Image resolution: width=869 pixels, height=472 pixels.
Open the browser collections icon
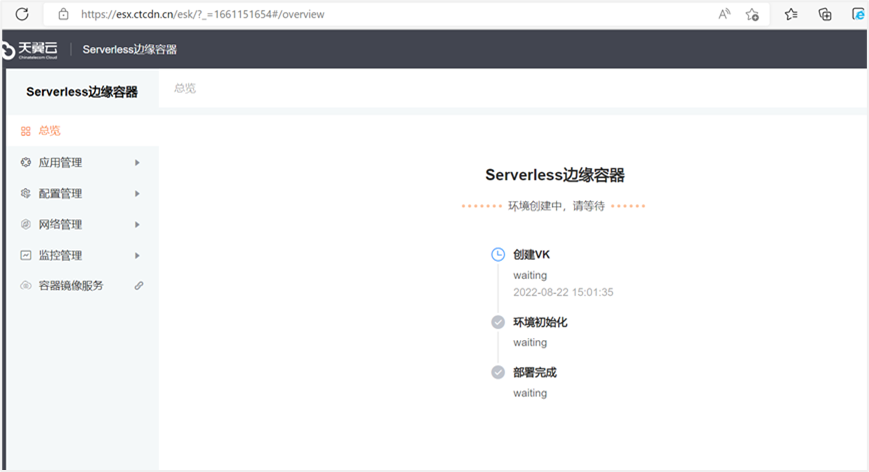[x=825, y=14]
